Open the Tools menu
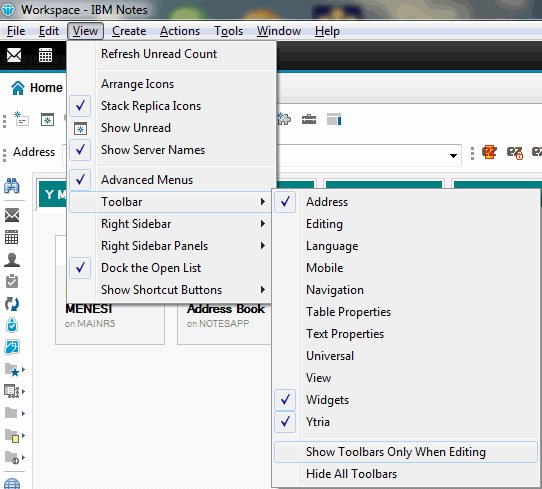Image resolution: width=542 pixels, height=489 pixels. (228, 31)
